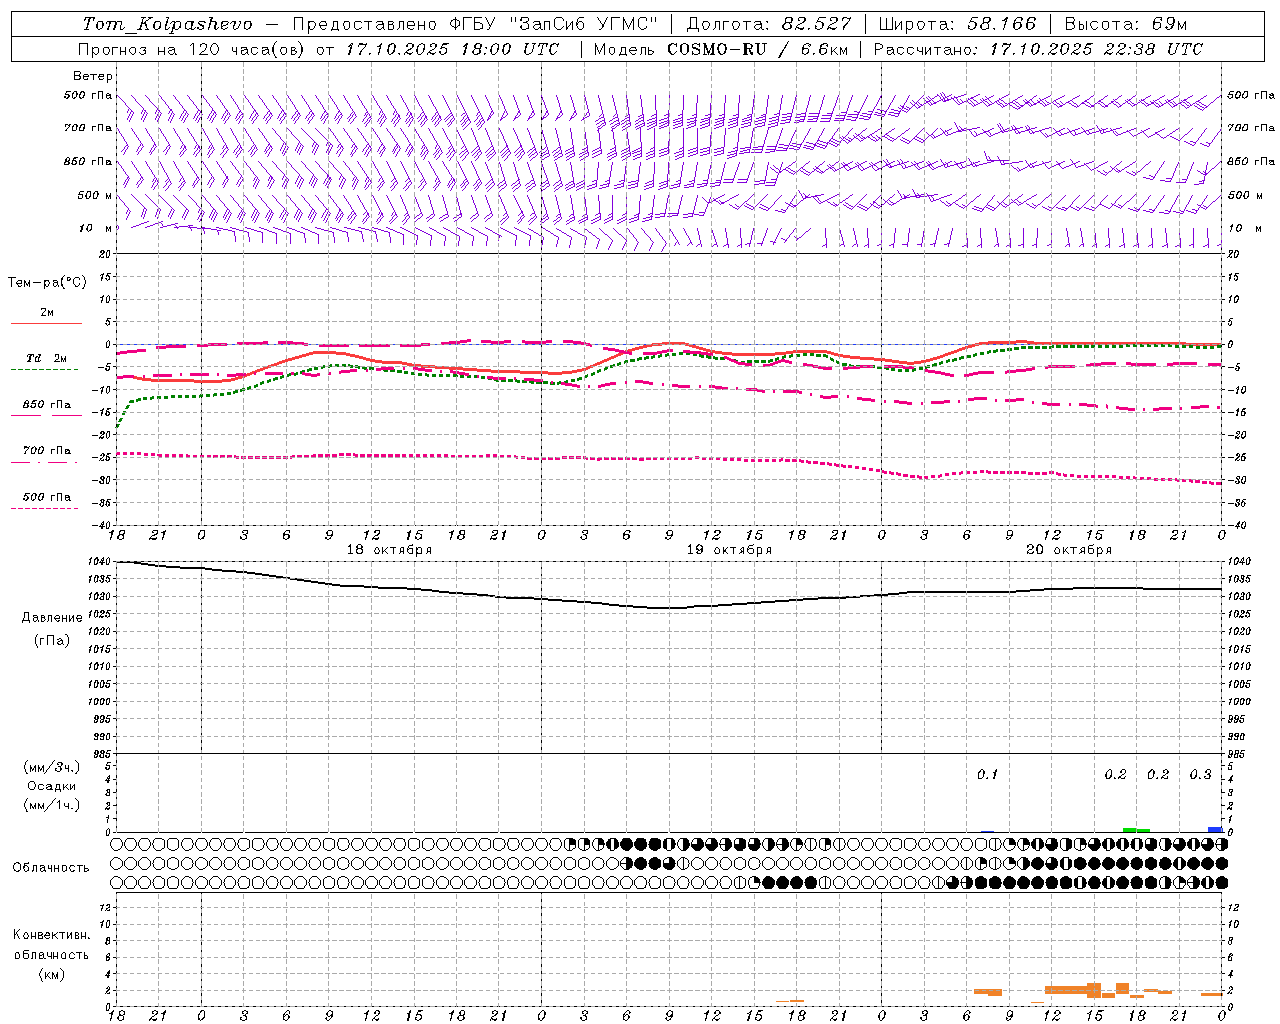Click the Модель COSMO-RU / 6.6км label
Image resolution: width=1280 pixels, height=1024 pixels.
coord(719,49)
